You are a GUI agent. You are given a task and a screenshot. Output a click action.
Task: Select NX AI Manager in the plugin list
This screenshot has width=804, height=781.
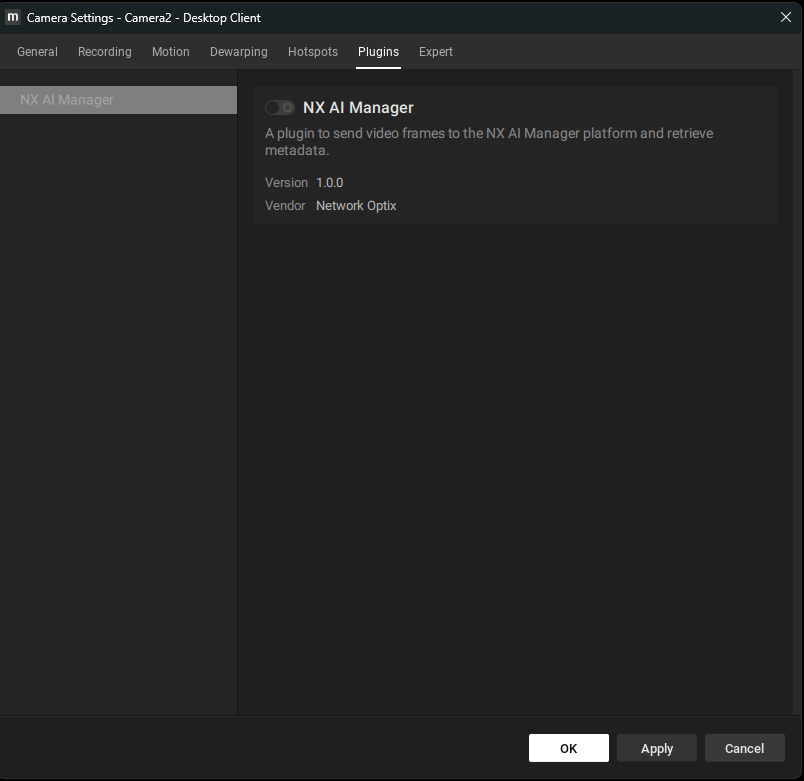click(118, 100)
